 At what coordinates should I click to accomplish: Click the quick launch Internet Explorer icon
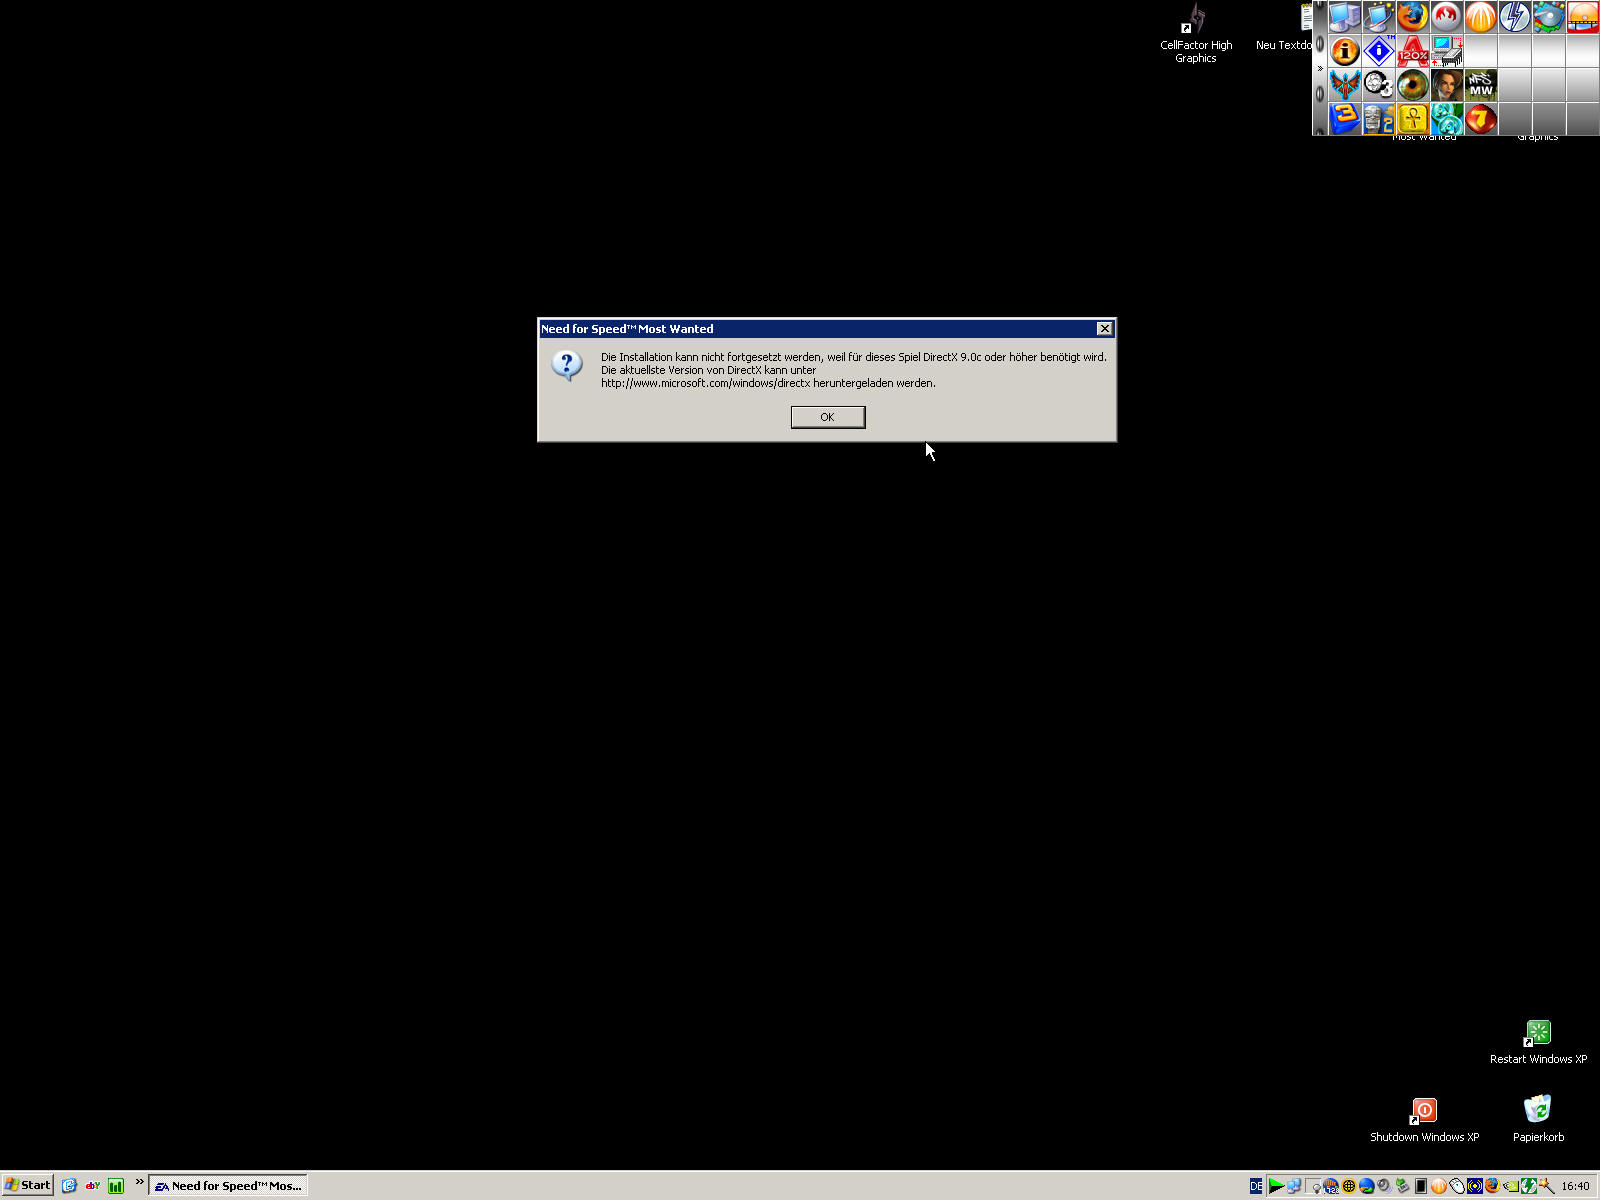click(x=69, y=1186)
